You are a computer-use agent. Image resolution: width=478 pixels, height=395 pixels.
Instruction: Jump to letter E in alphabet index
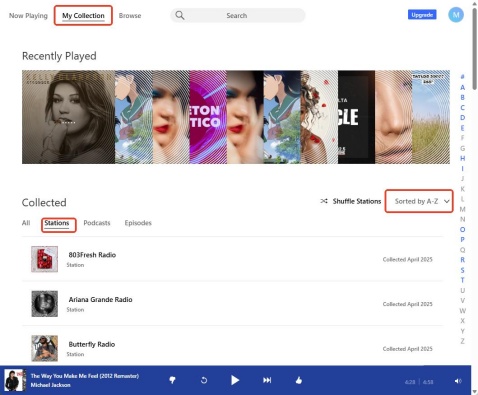462,128
